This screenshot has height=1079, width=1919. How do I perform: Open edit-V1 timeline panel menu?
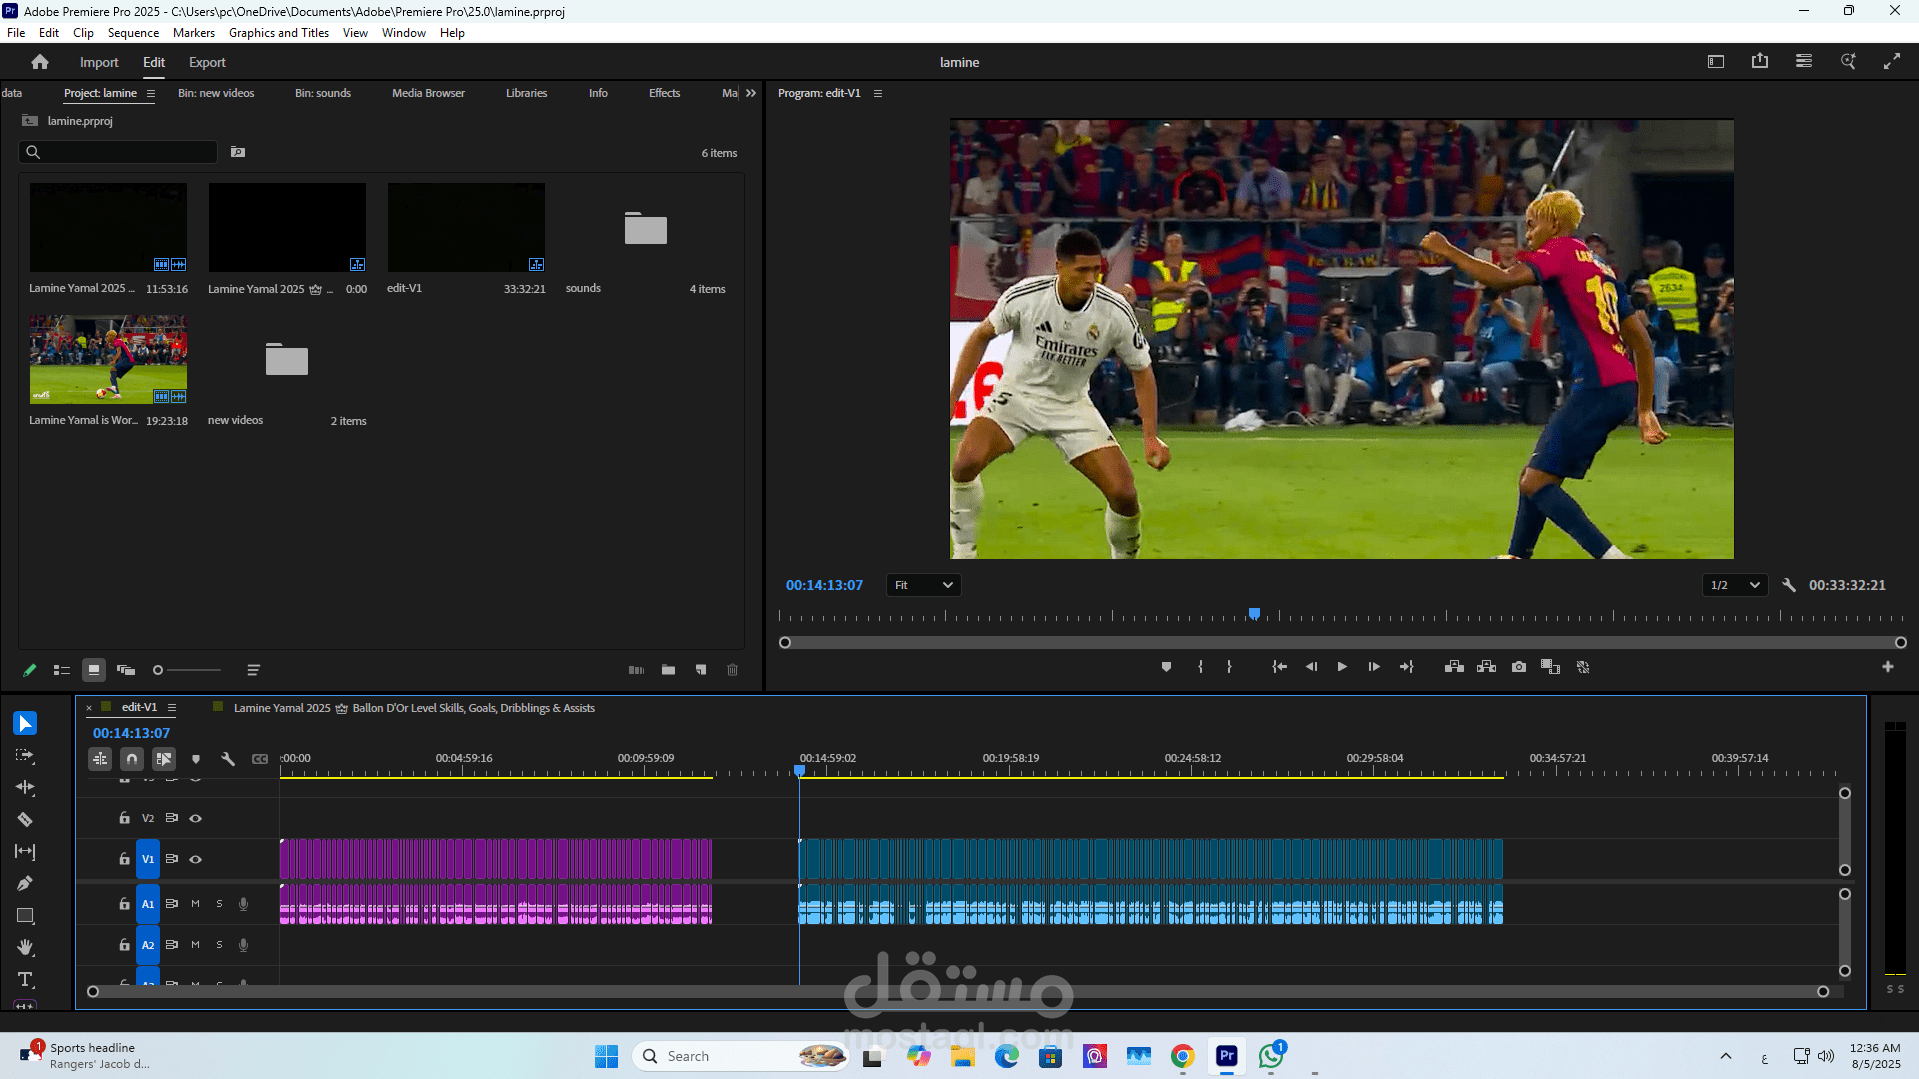(x=172, y=707)
